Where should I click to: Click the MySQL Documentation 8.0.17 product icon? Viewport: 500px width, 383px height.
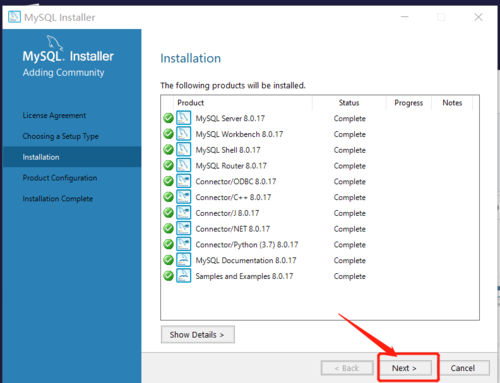183,260
